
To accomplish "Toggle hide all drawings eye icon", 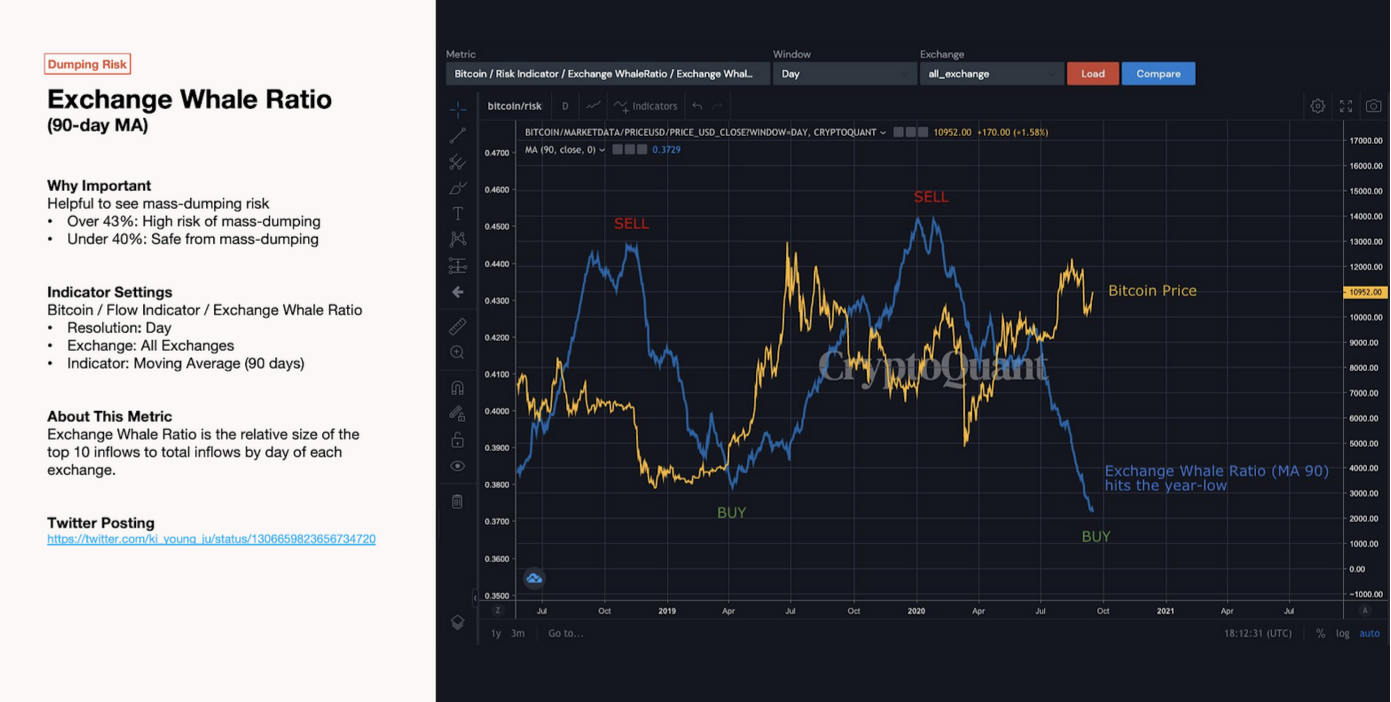I will point(457,466).
